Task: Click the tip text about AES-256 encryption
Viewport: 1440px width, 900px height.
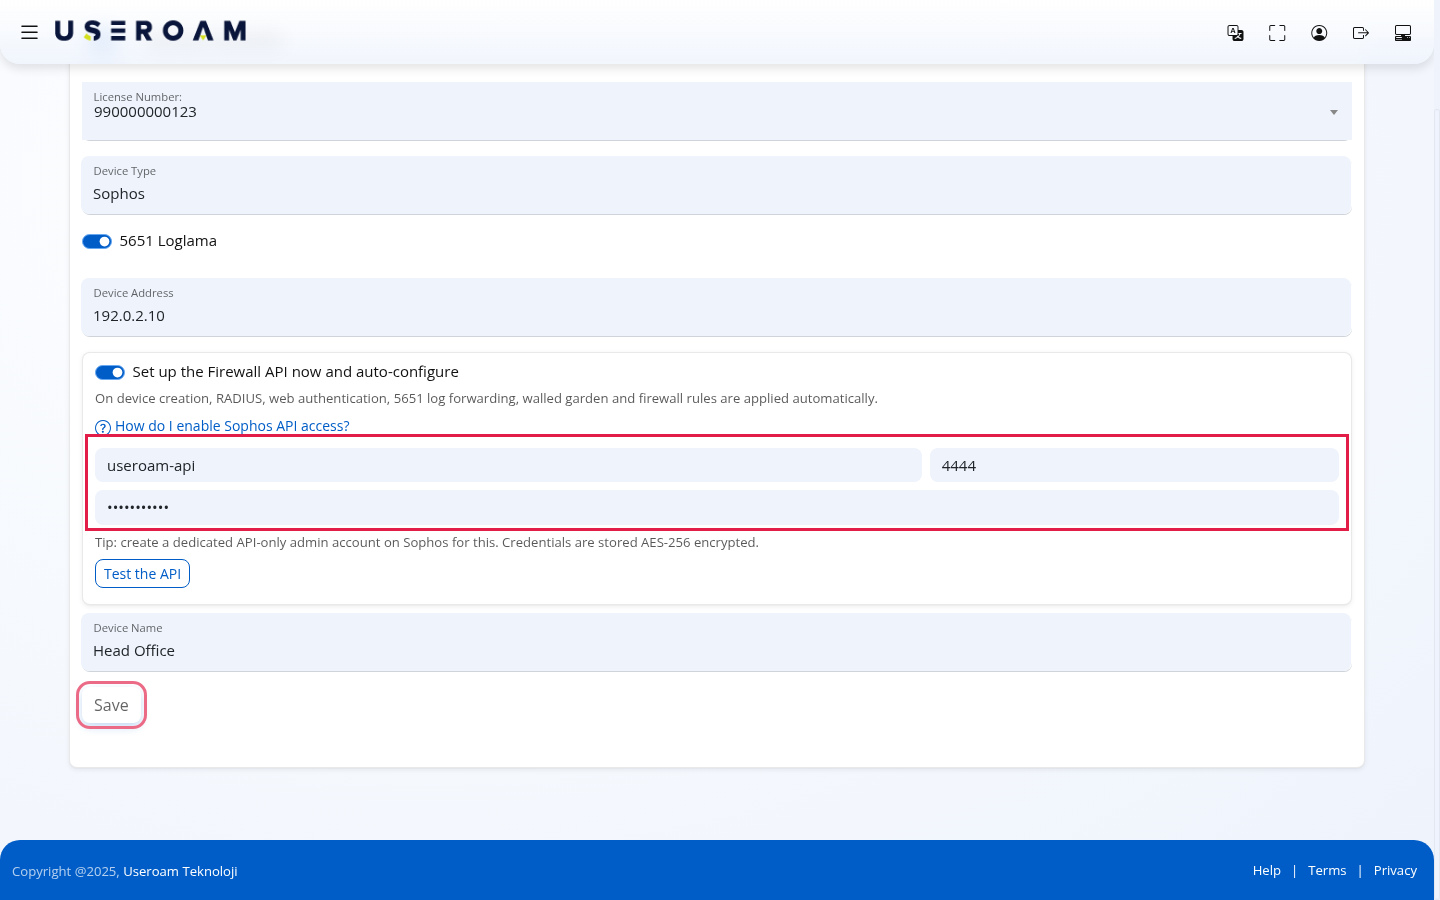Action: click(427, 543)
